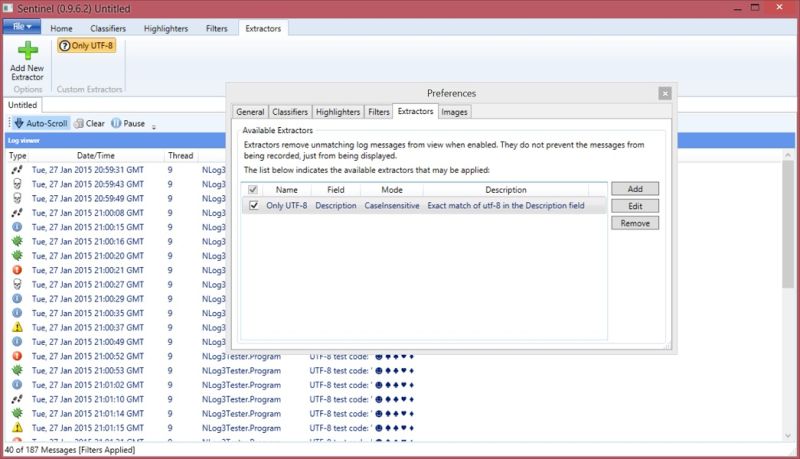This screenshot has width=800, height=459.
Task: Click the green bug icon at 21:00:16
Action: (17, 241)
